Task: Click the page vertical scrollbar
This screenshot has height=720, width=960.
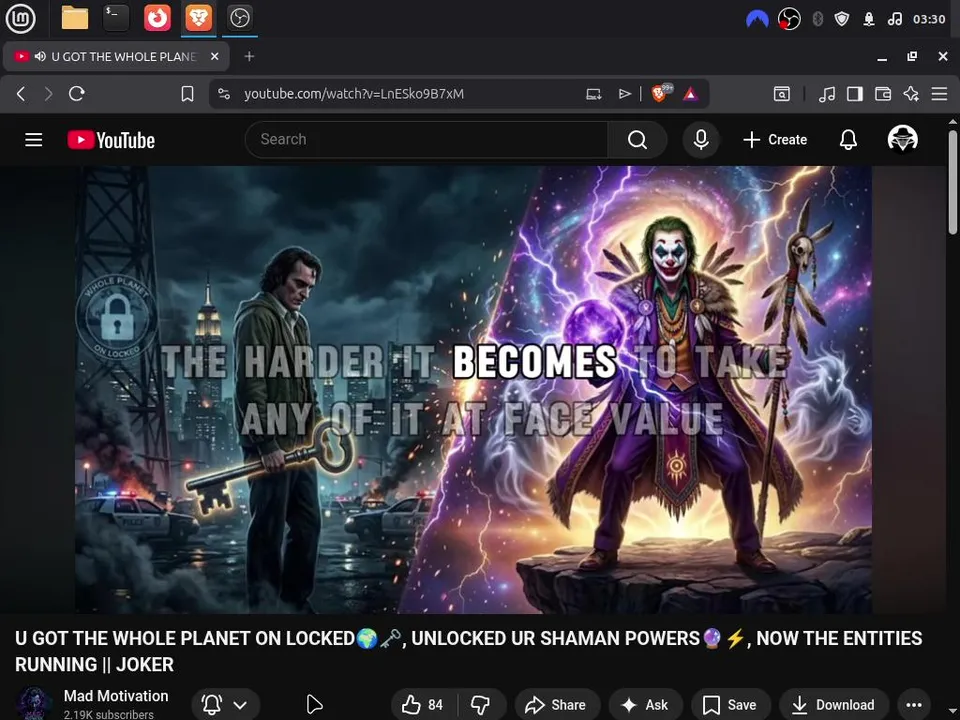Action: (953, 181)
